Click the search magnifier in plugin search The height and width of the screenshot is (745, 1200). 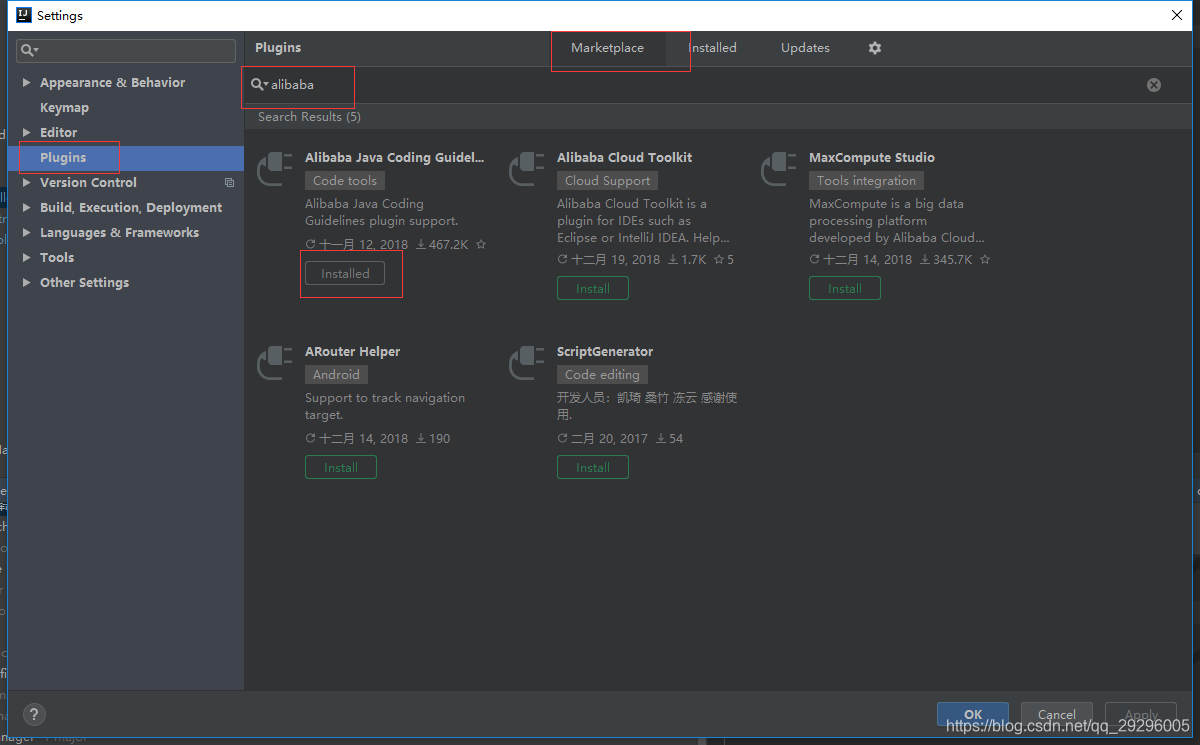point(259,85)
